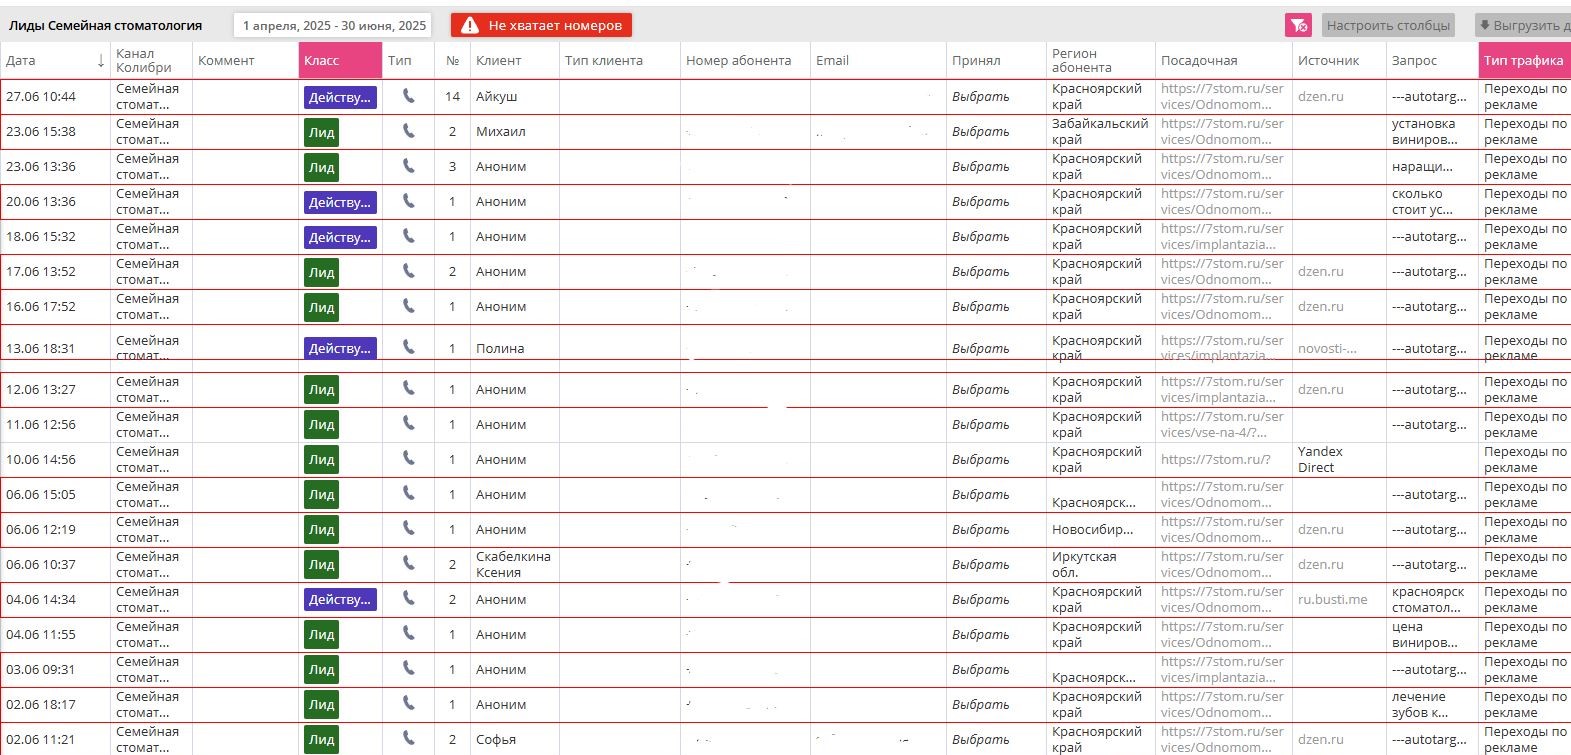Click "Лиды Семейная стоматология" title
The width and height of the screenshot is (1571, 755).
pyautogui.click(x=105, y=25)
